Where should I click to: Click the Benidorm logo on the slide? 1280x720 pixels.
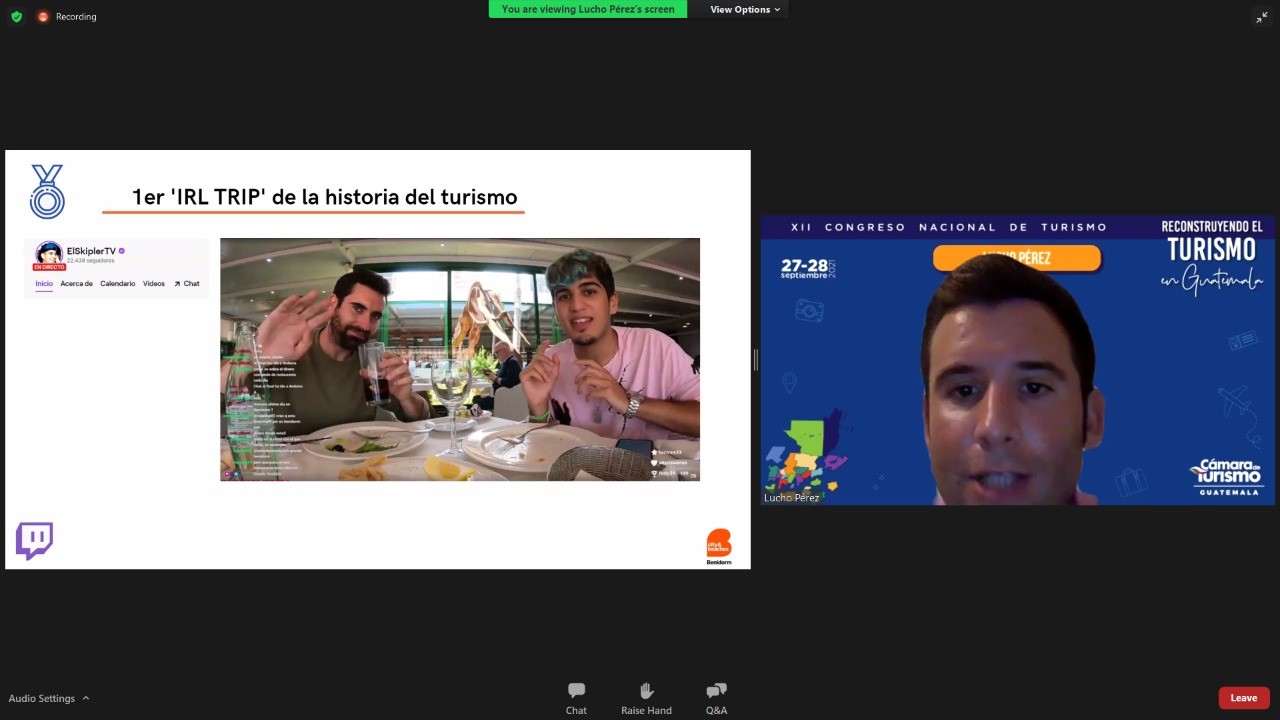(x=719, y=547)
